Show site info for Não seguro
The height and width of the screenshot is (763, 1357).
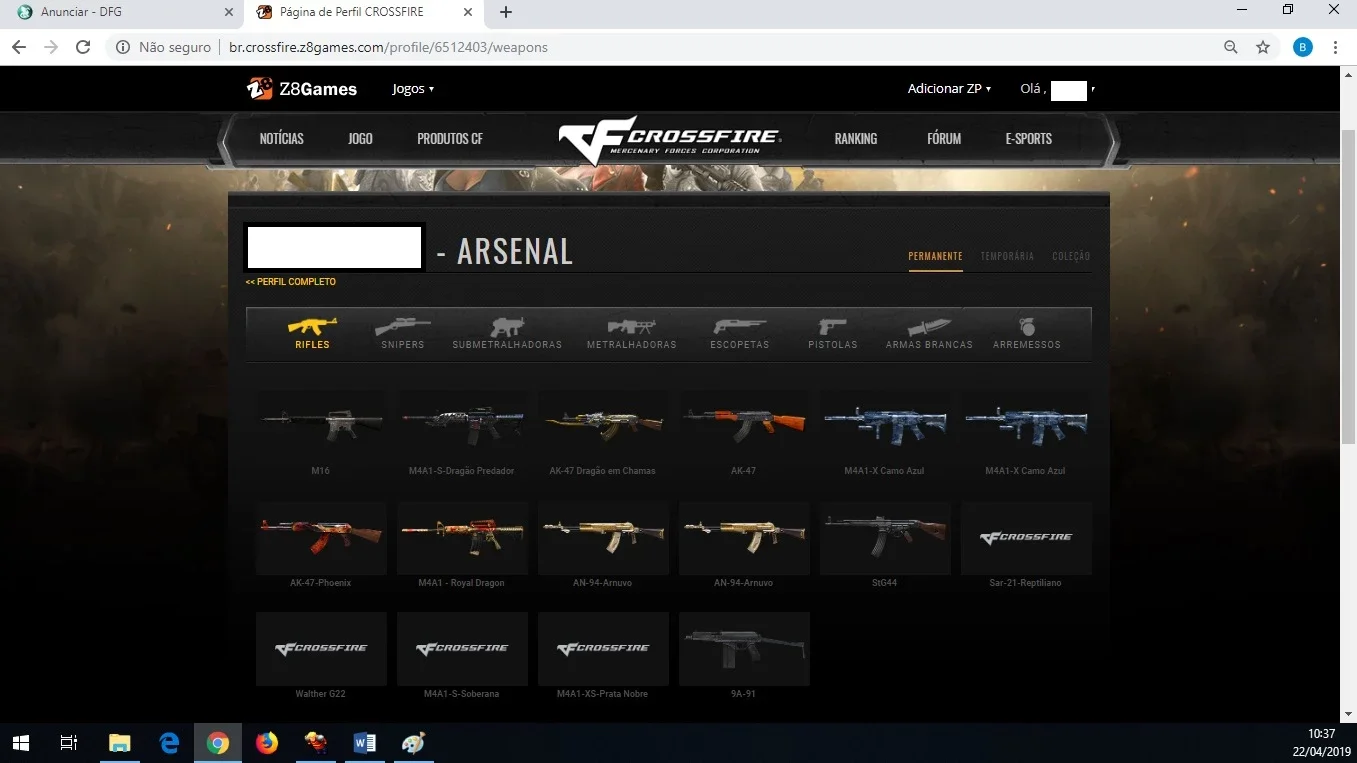pyautogui.click(x=163, y=47)
